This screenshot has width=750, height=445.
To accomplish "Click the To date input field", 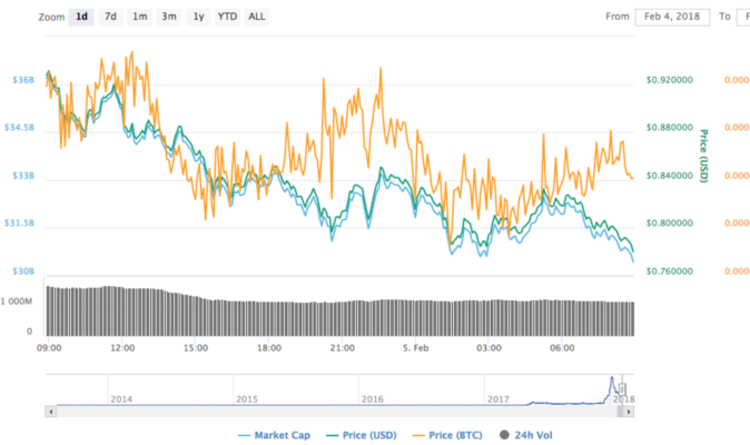I will pos(740,17).
